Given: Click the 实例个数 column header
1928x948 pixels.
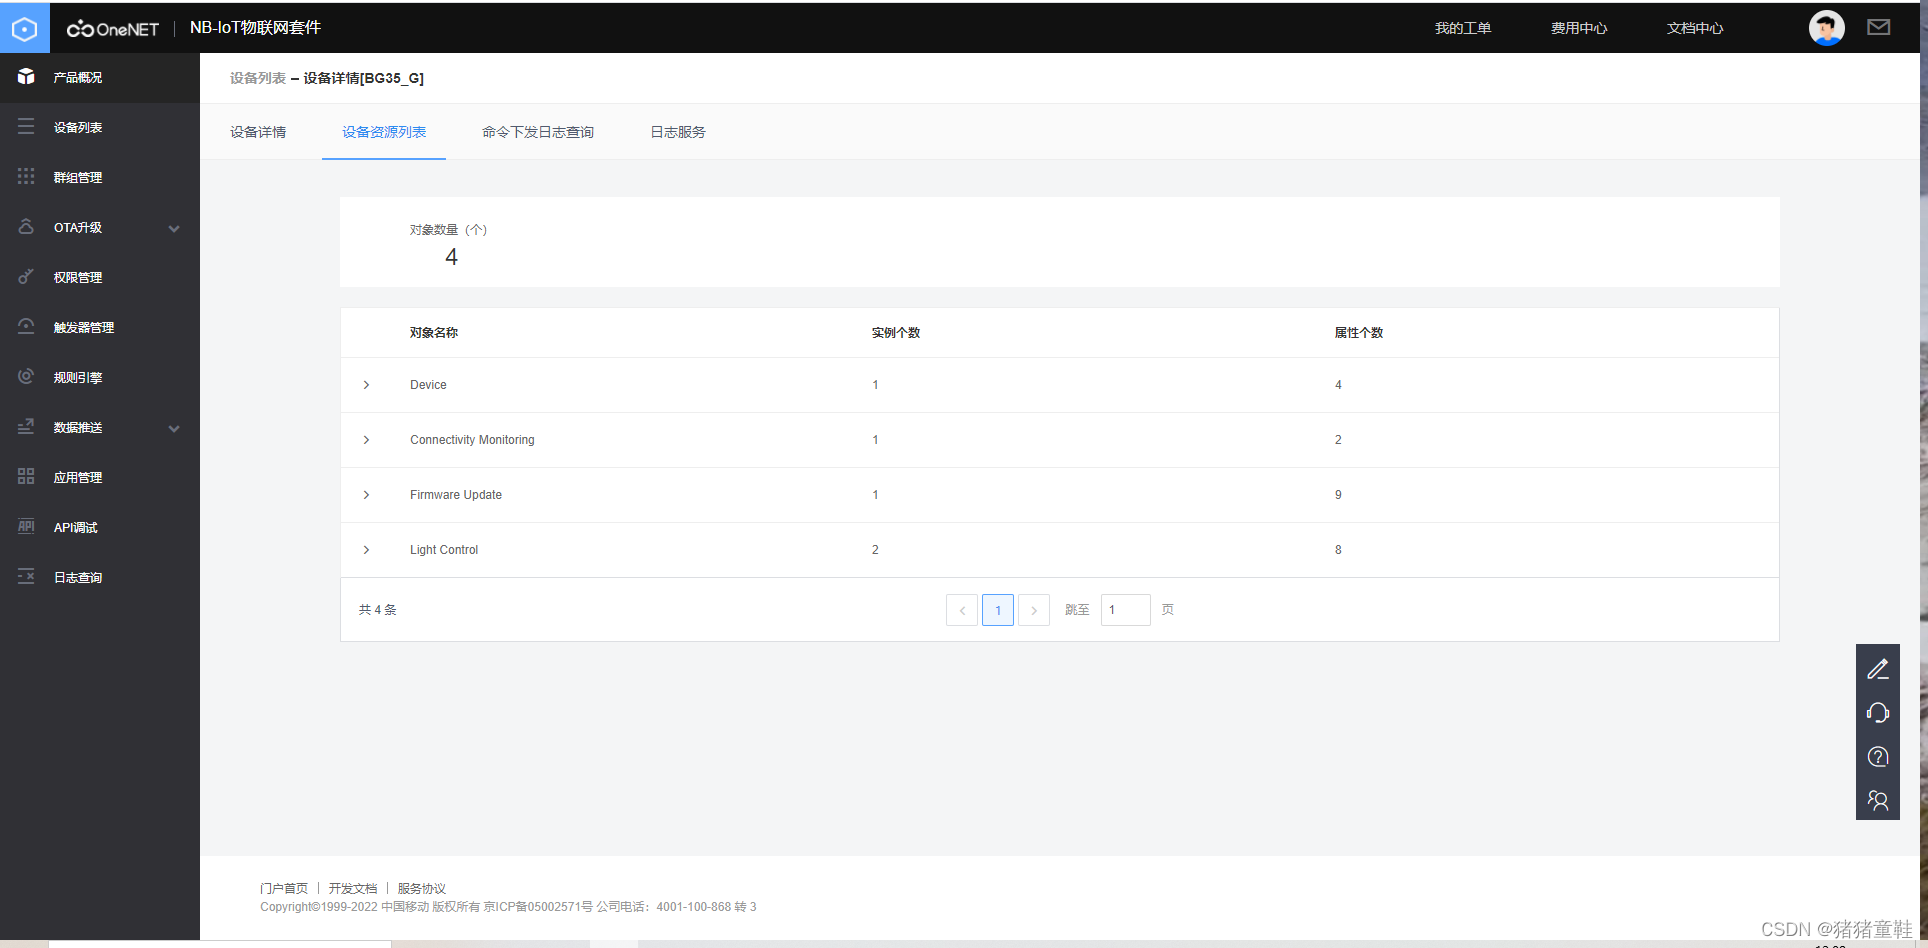Looking at the screenshot, I should (x=896, y=333).
